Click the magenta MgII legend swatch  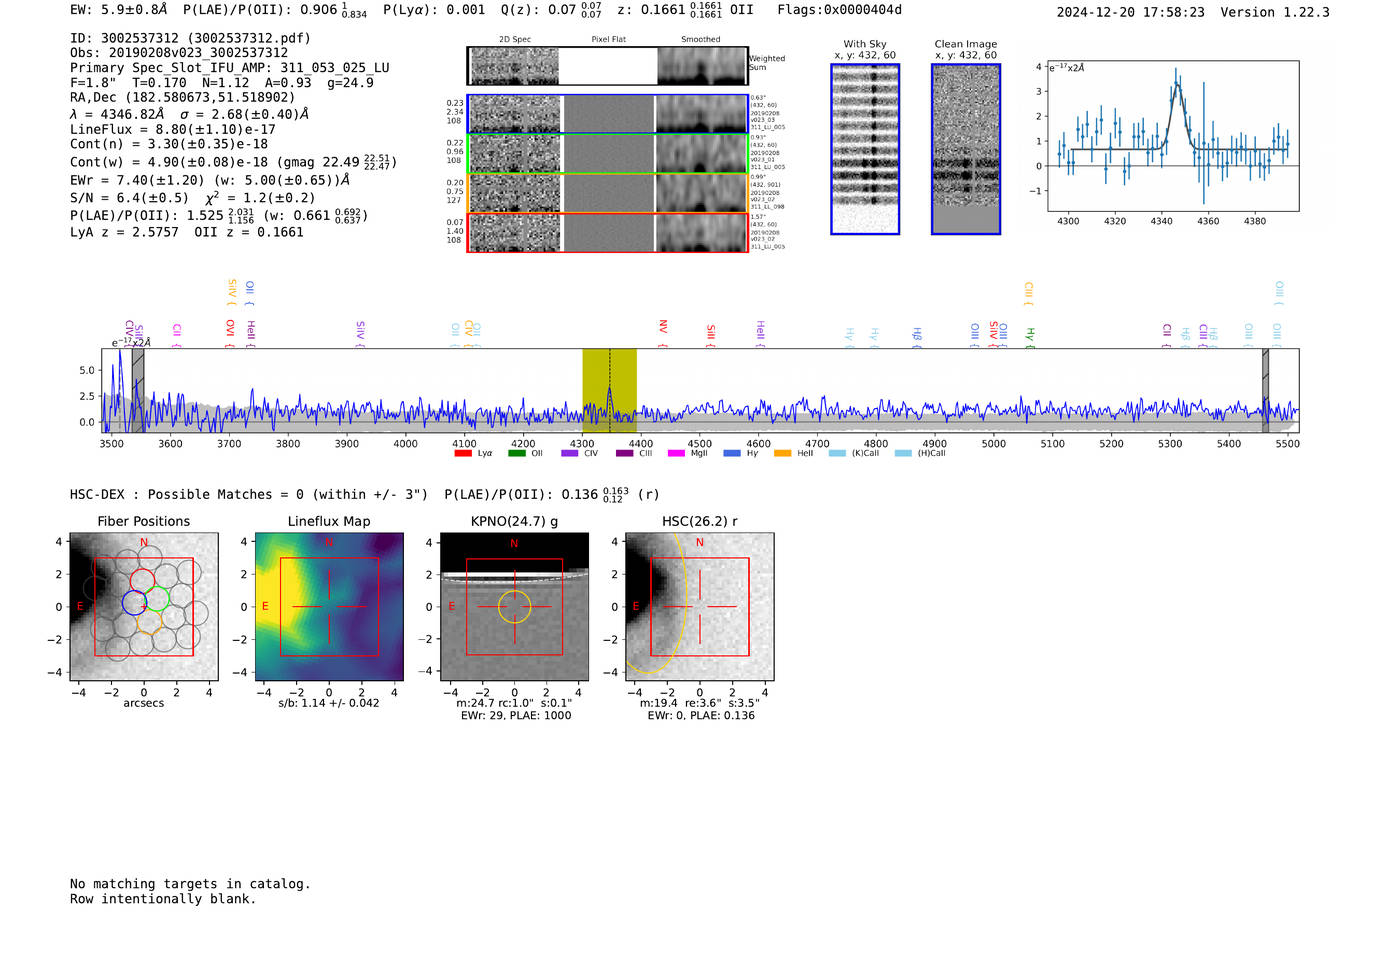[676, 454]
